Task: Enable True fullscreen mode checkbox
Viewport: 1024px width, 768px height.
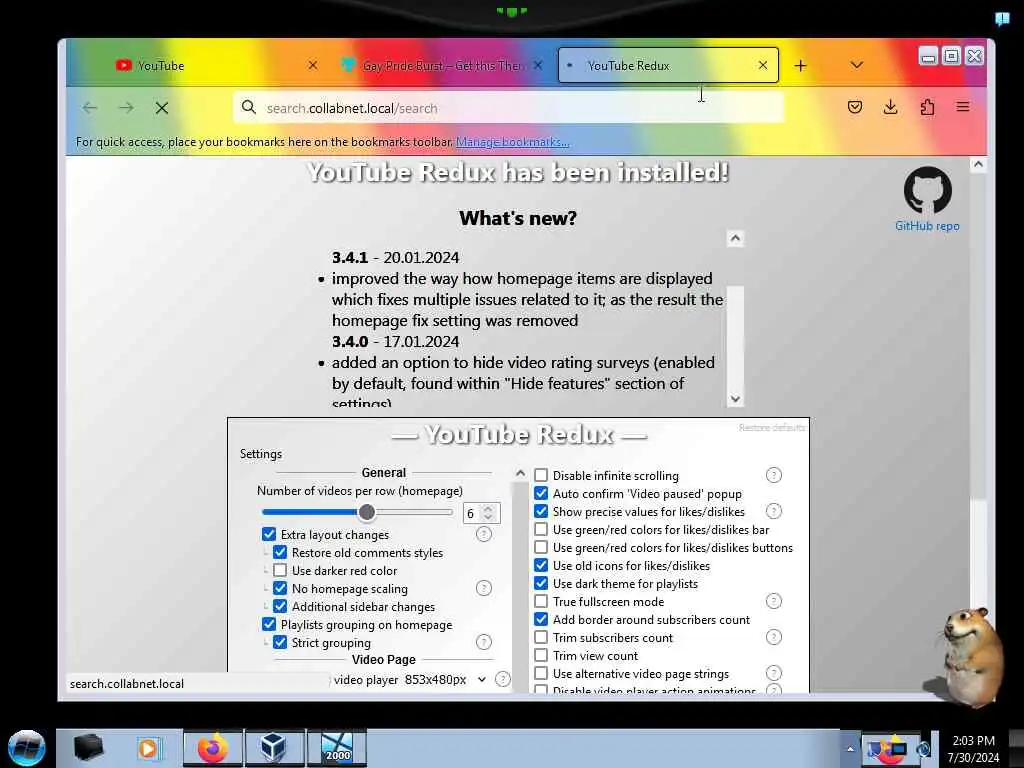Action: (x=541, y=601)
